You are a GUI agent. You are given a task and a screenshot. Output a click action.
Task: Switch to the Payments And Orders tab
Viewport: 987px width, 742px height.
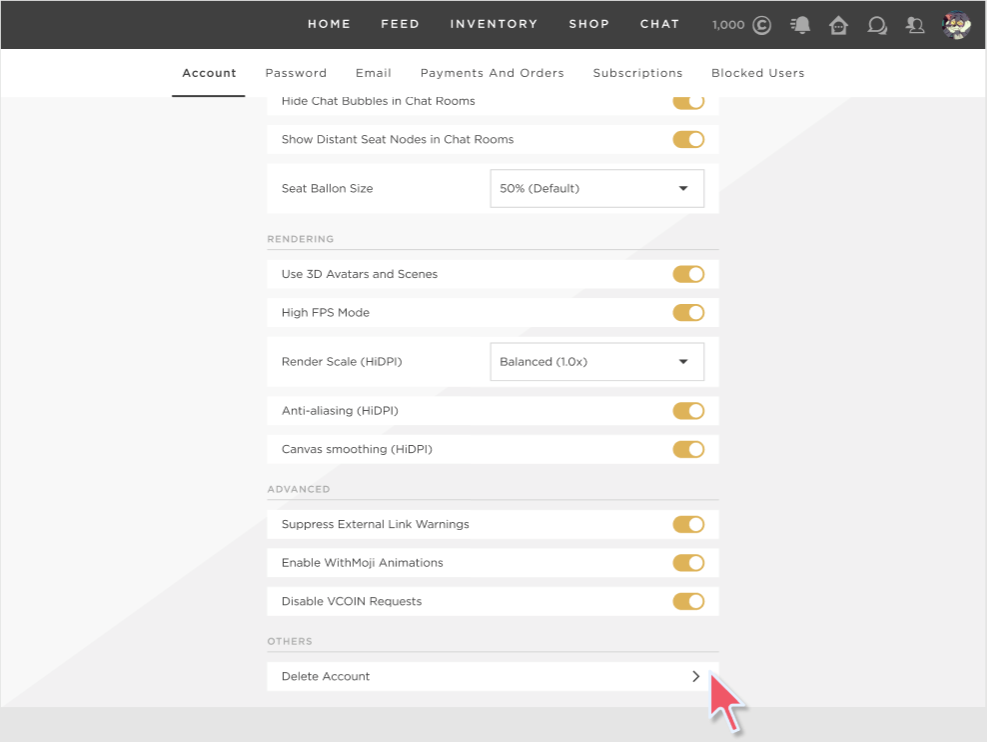[x=492, y=72]
